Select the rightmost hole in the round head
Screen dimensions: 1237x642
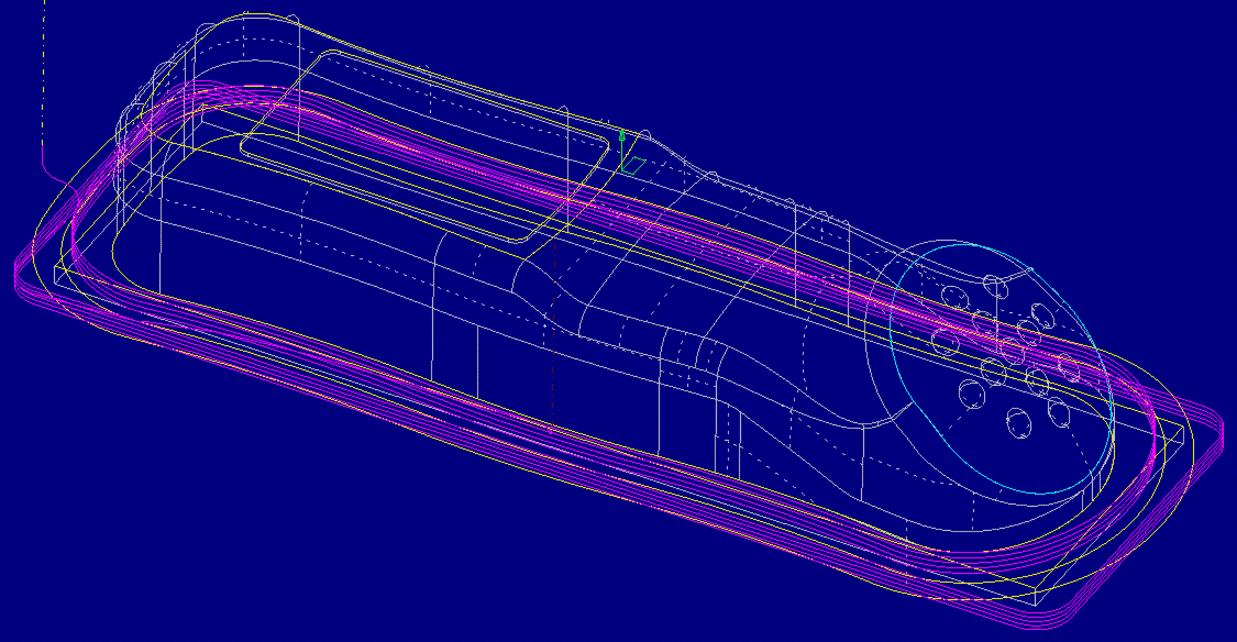click(1069, 368)
